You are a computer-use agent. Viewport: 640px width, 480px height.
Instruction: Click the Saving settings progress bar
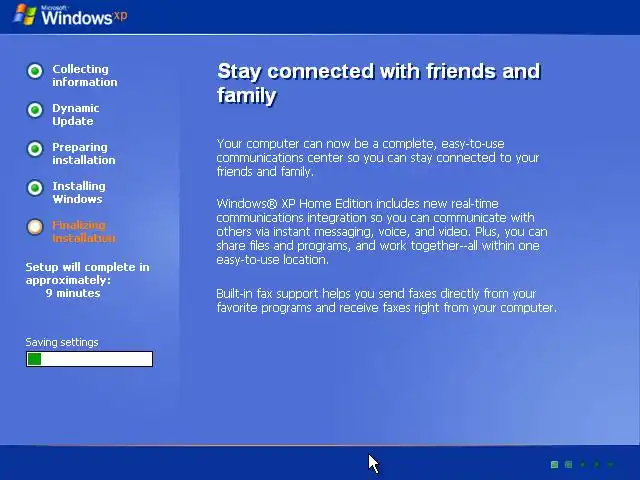click(89, 359)
